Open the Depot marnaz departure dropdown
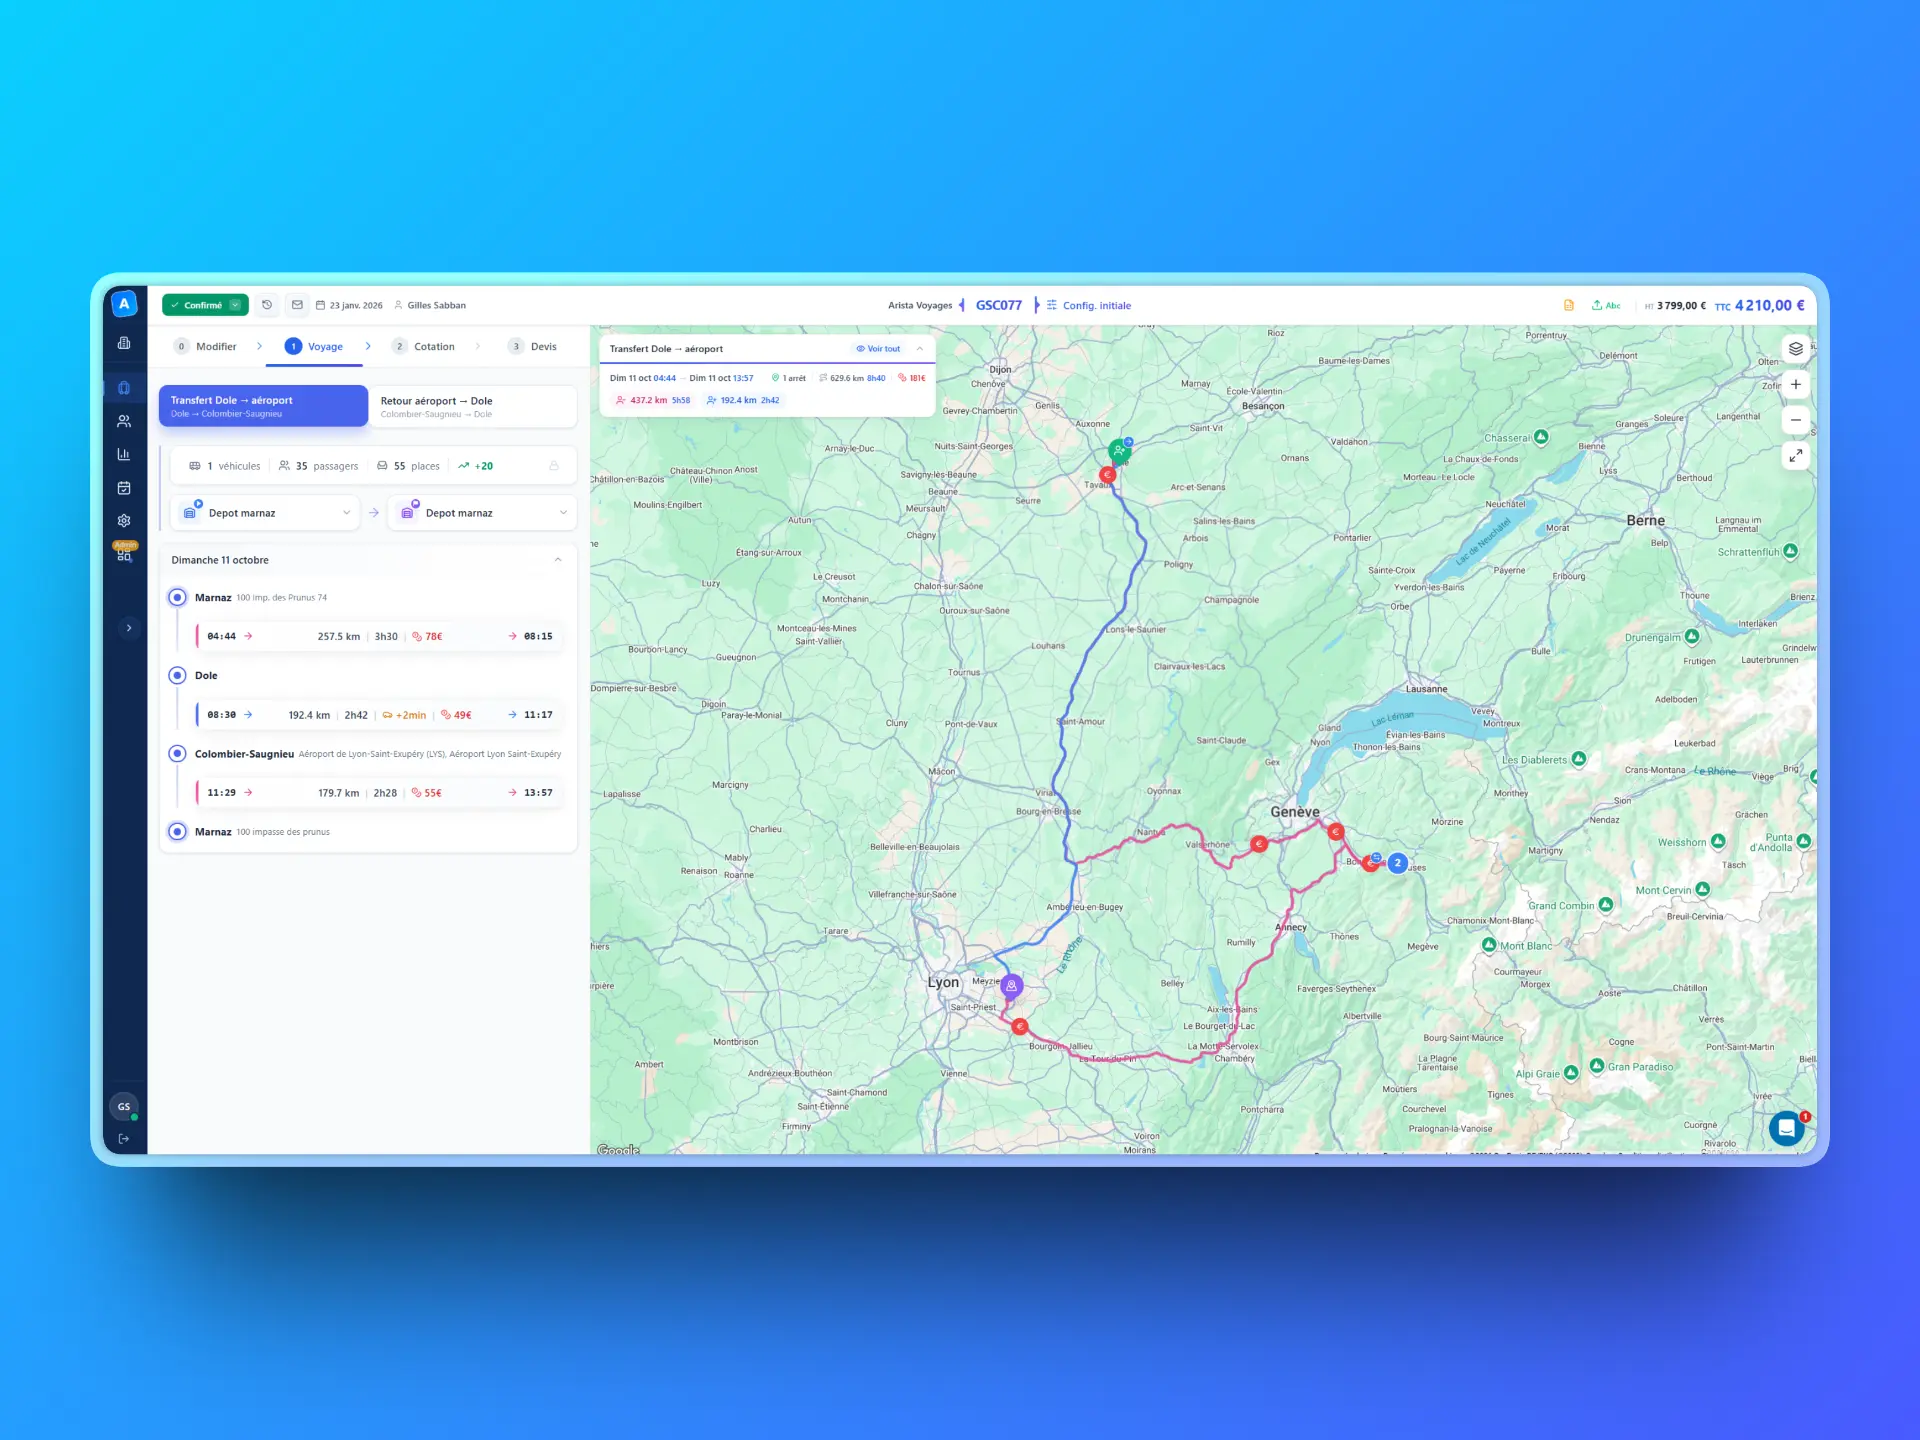The height and width of the screenshot is (1440, 1920). pos(264,512)
